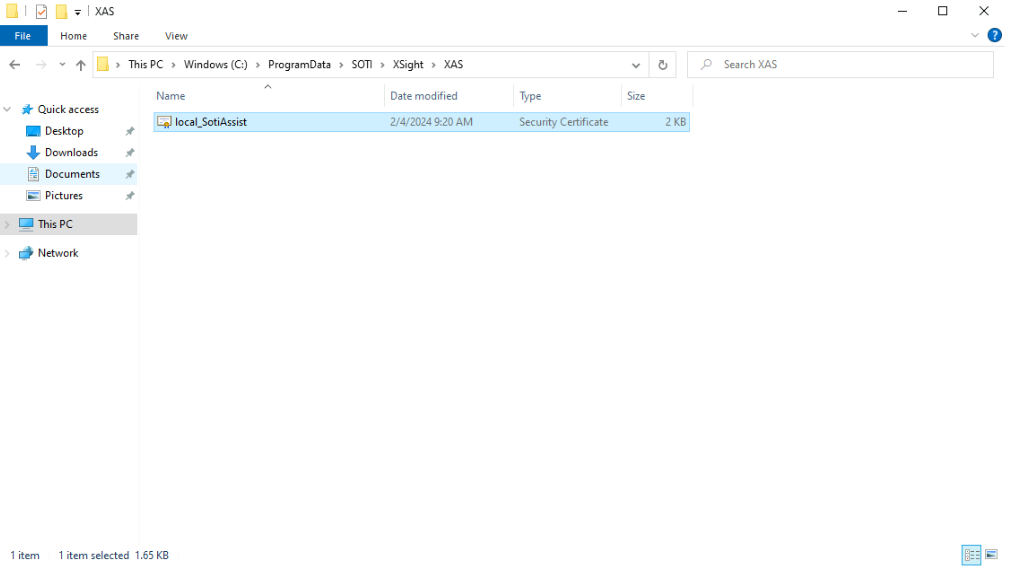The height and width of the screenshot is (573, 1009).
Task: Click Windows (C:) in the address path
Action: (216, 64)
